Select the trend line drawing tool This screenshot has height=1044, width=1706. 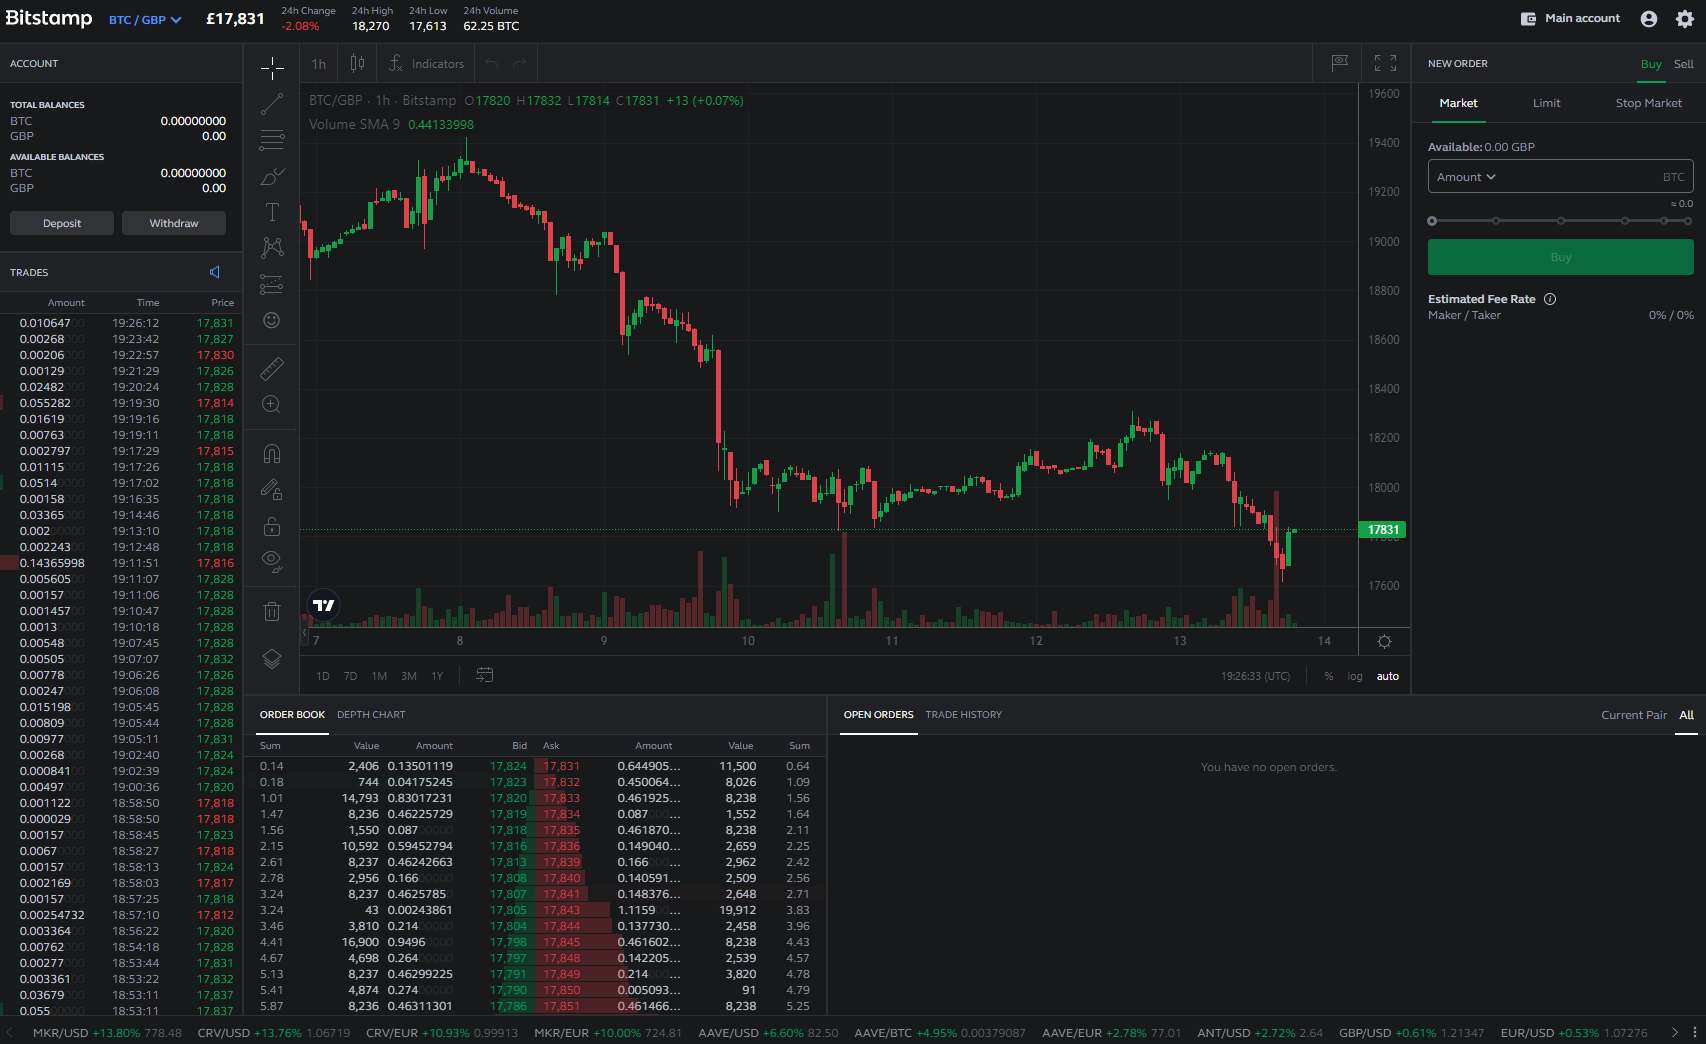[x=272, y=104]
